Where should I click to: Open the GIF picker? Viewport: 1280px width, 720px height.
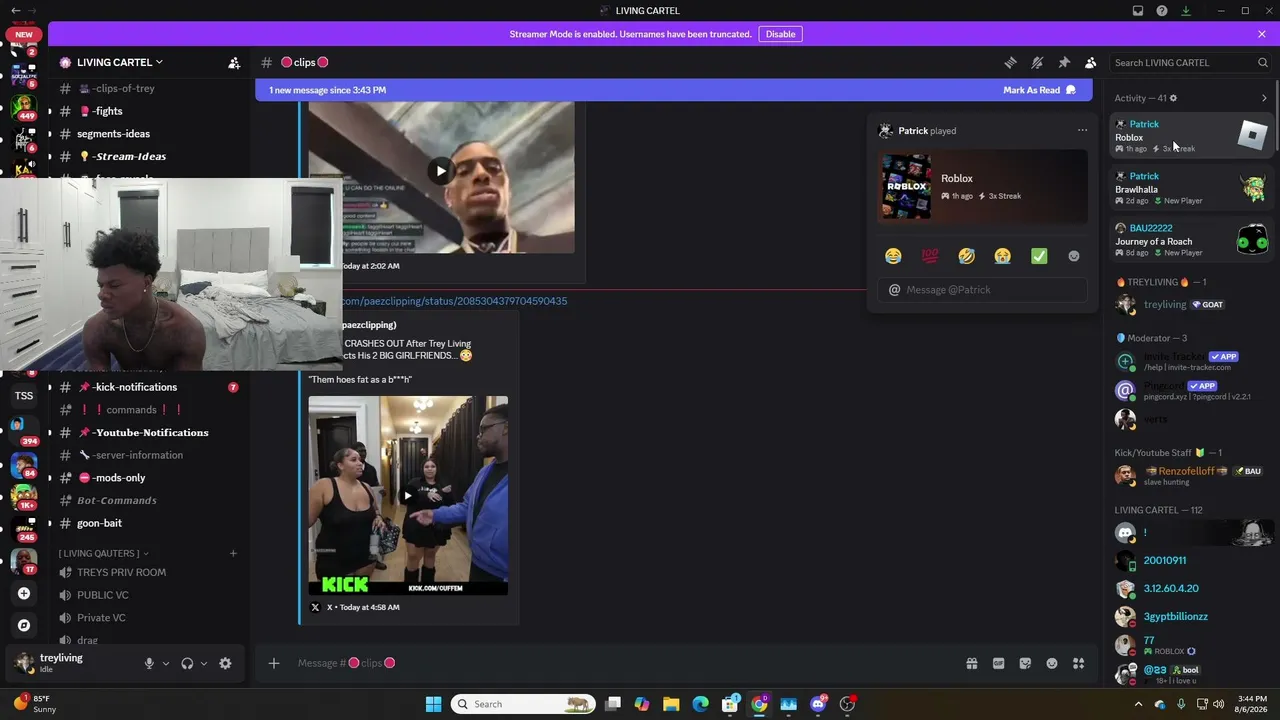point(998,663)
